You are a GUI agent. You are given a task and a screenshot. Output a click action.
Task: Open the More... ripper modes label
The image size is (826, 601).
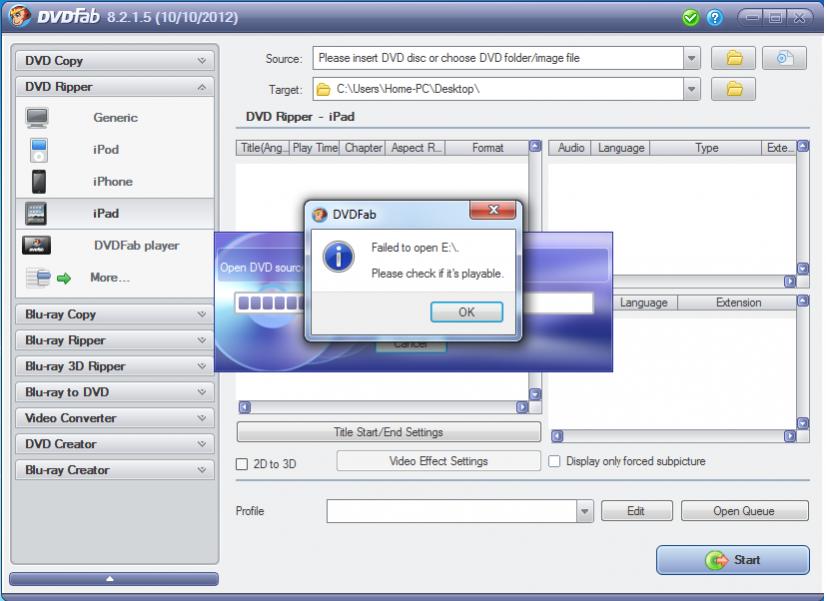110,278
